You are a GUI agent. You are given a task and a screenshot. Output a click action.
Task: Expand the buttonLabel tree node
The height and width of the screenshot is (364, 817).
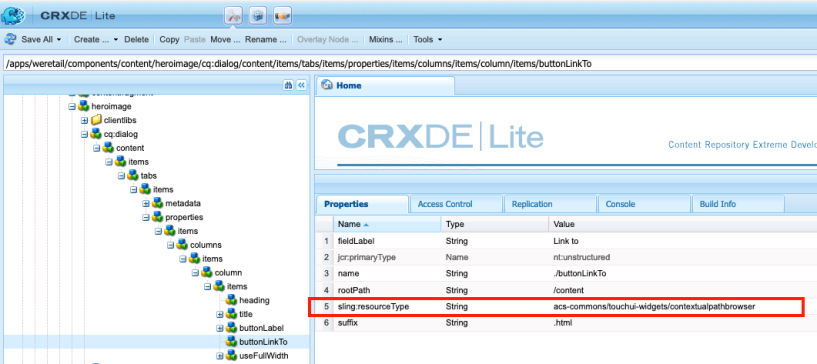click(x=220, y=328)
